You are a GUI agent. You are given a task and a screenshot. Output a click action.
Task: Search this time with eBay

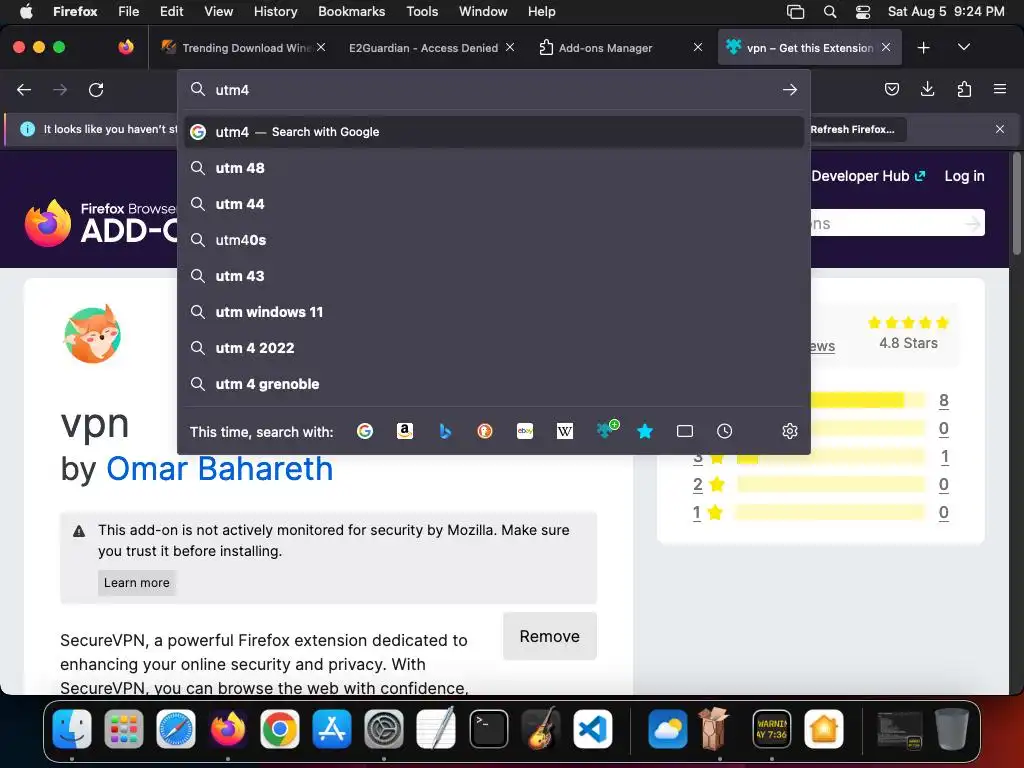(525, 431)
